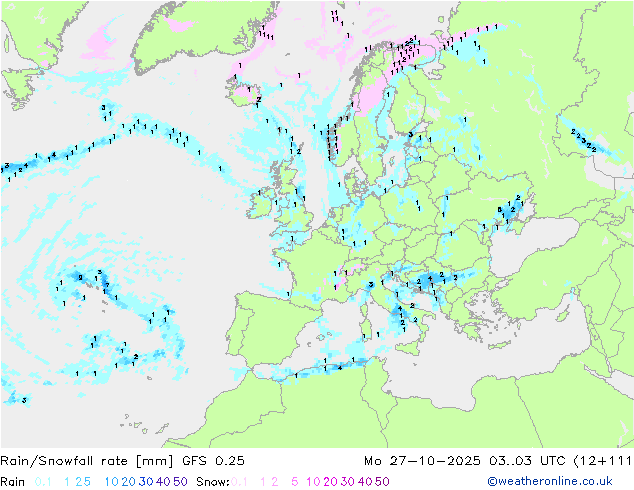Select the 'GFS 0.25' model label
This screenshot has width=634, height=490.
[x=213, y=461]
